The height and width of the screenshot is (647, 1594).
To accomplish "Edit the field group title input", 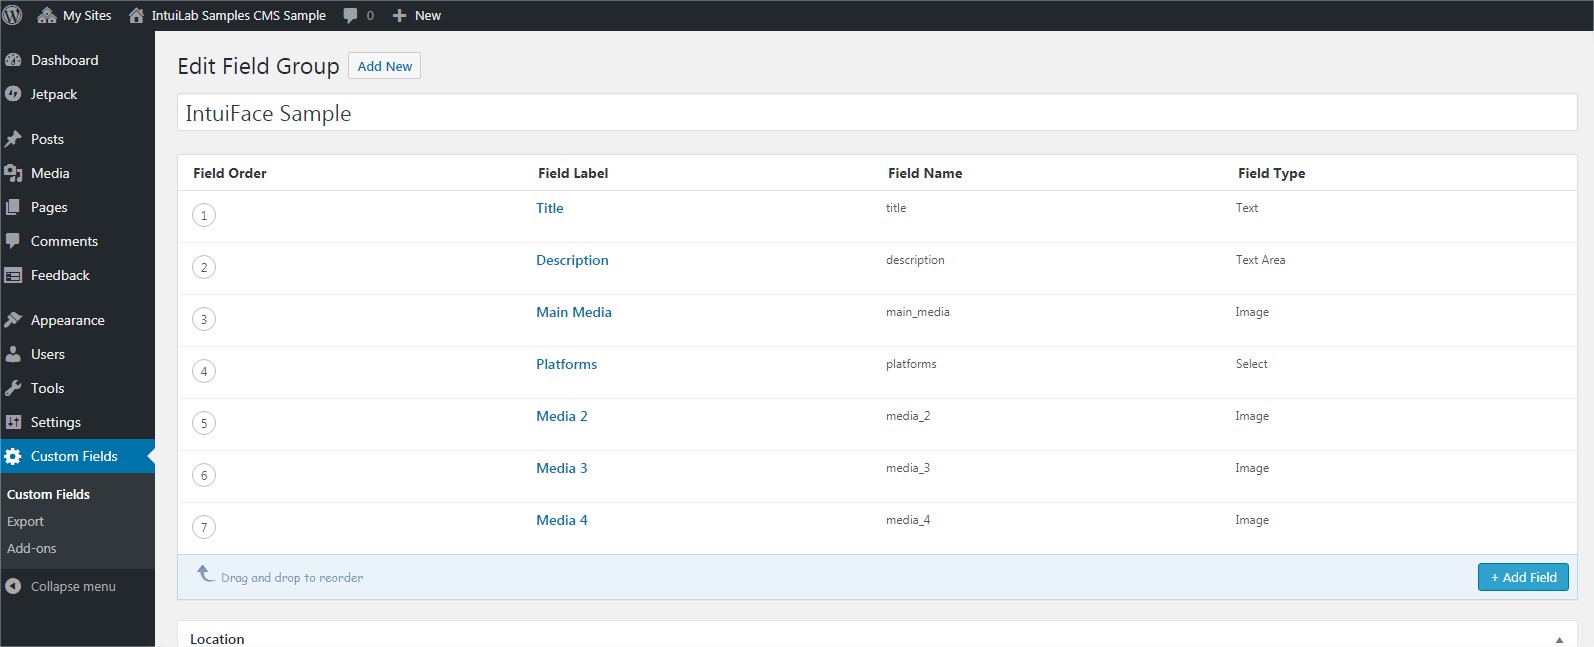I will point(876,113).
